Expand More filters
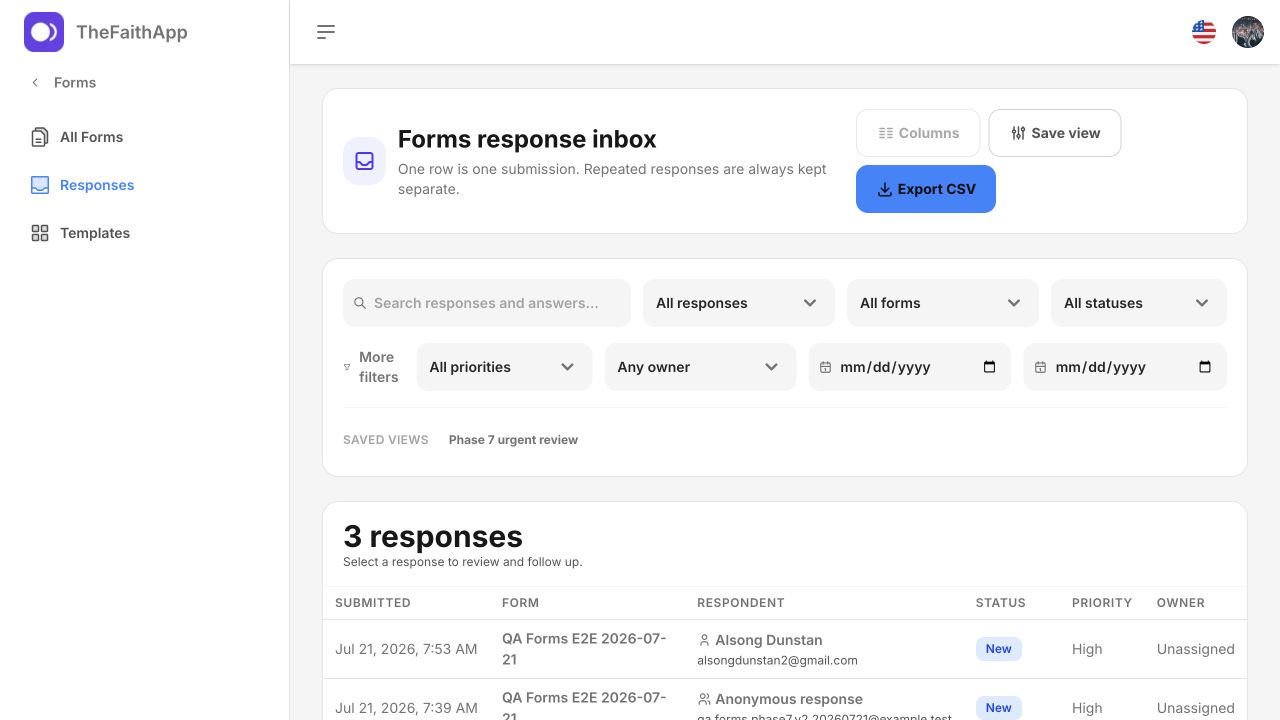Viewport: 1280px width, 720px height. coord(371,367)
